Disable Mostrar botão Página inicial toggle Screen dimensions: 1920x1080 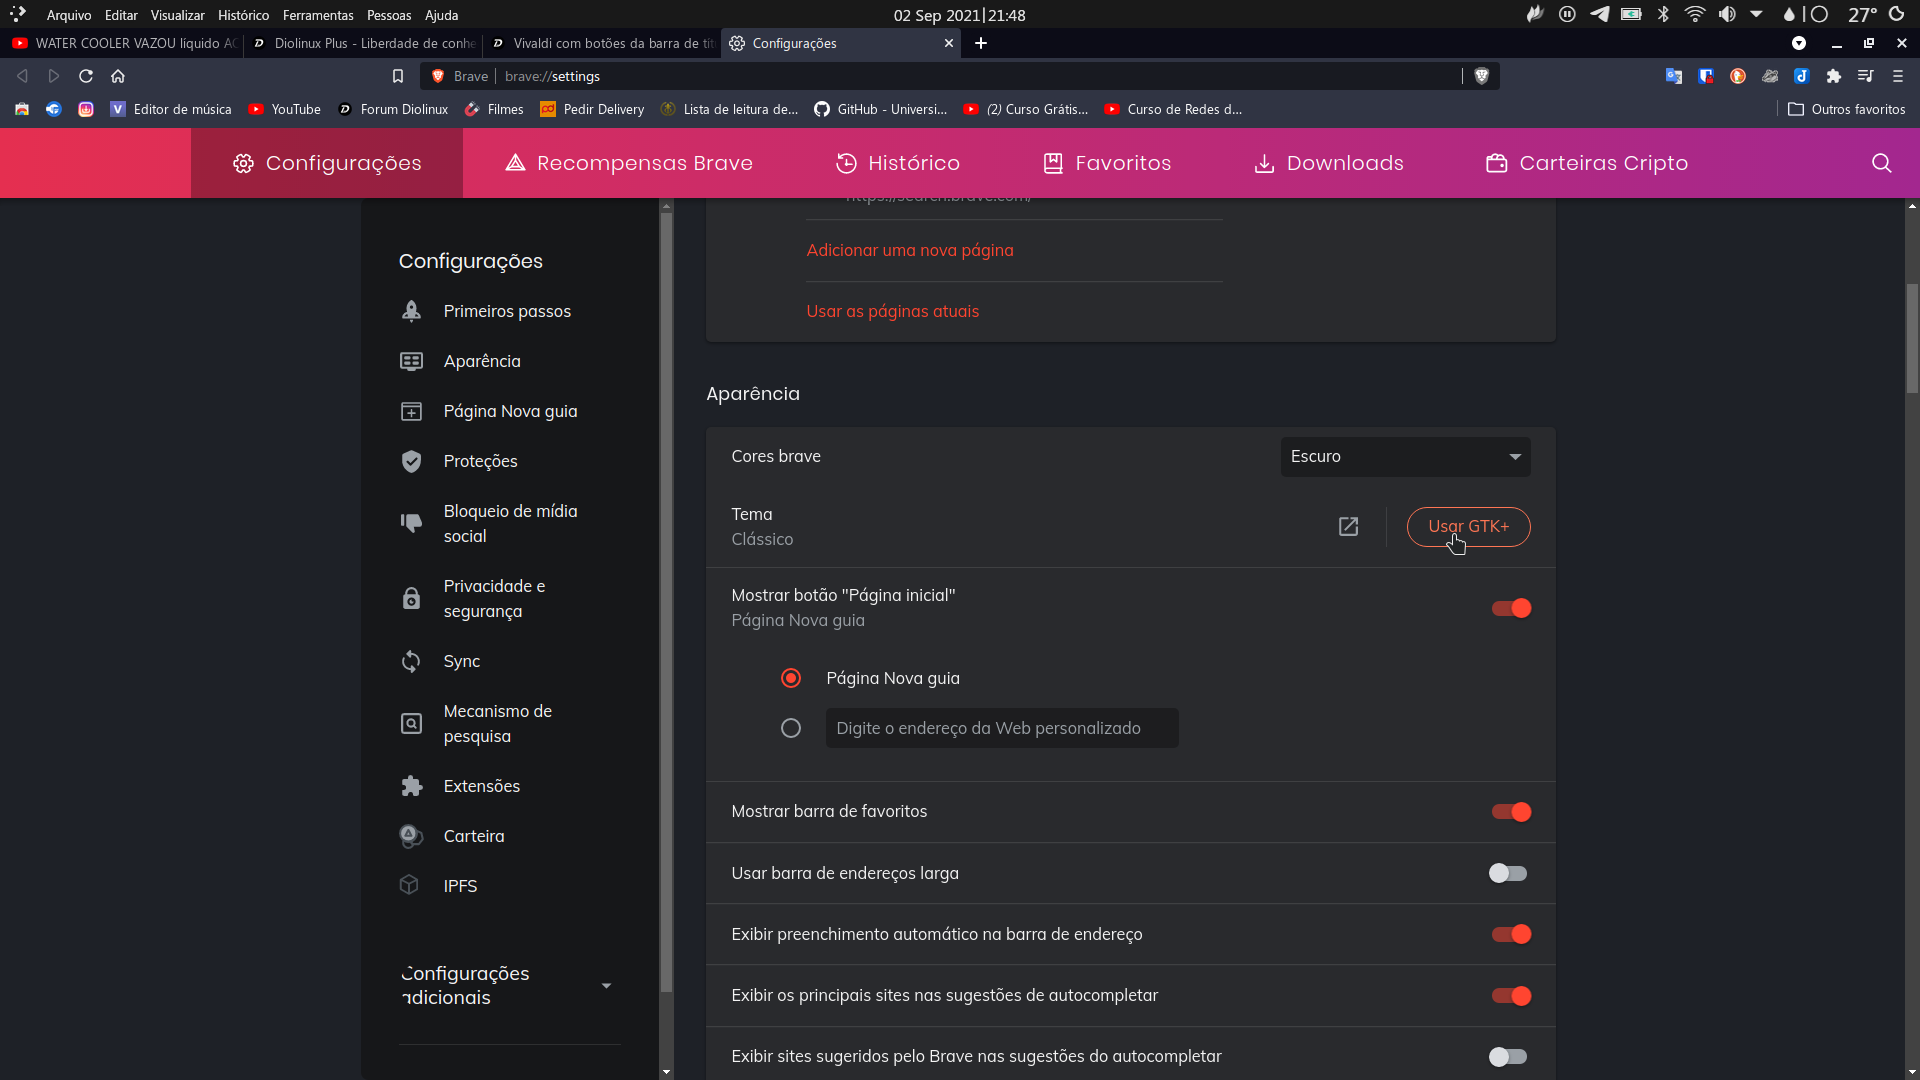point(1511,608)
